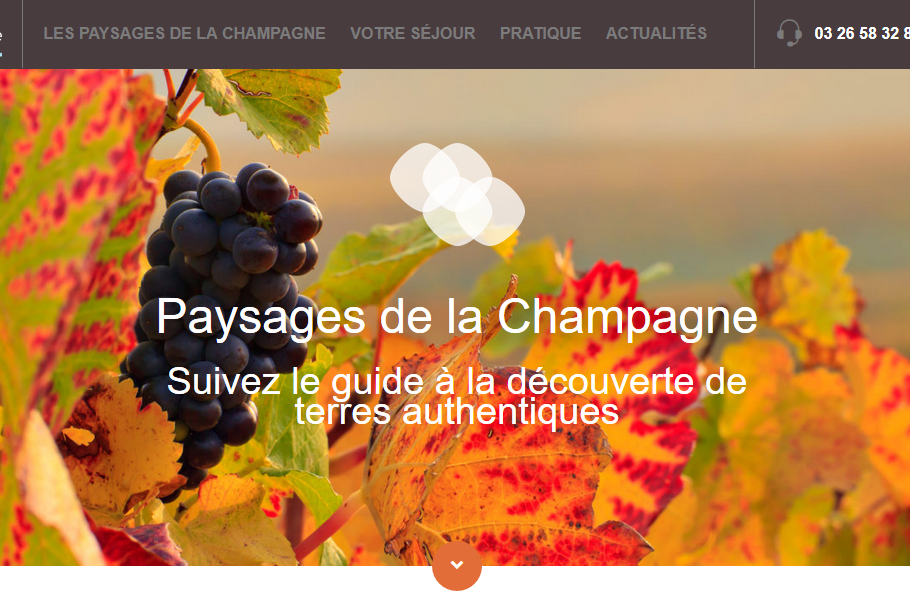Screen dimensions: 910x606
Task: Click the Paysages de la Champagne heading
Action: click(457, 318)
